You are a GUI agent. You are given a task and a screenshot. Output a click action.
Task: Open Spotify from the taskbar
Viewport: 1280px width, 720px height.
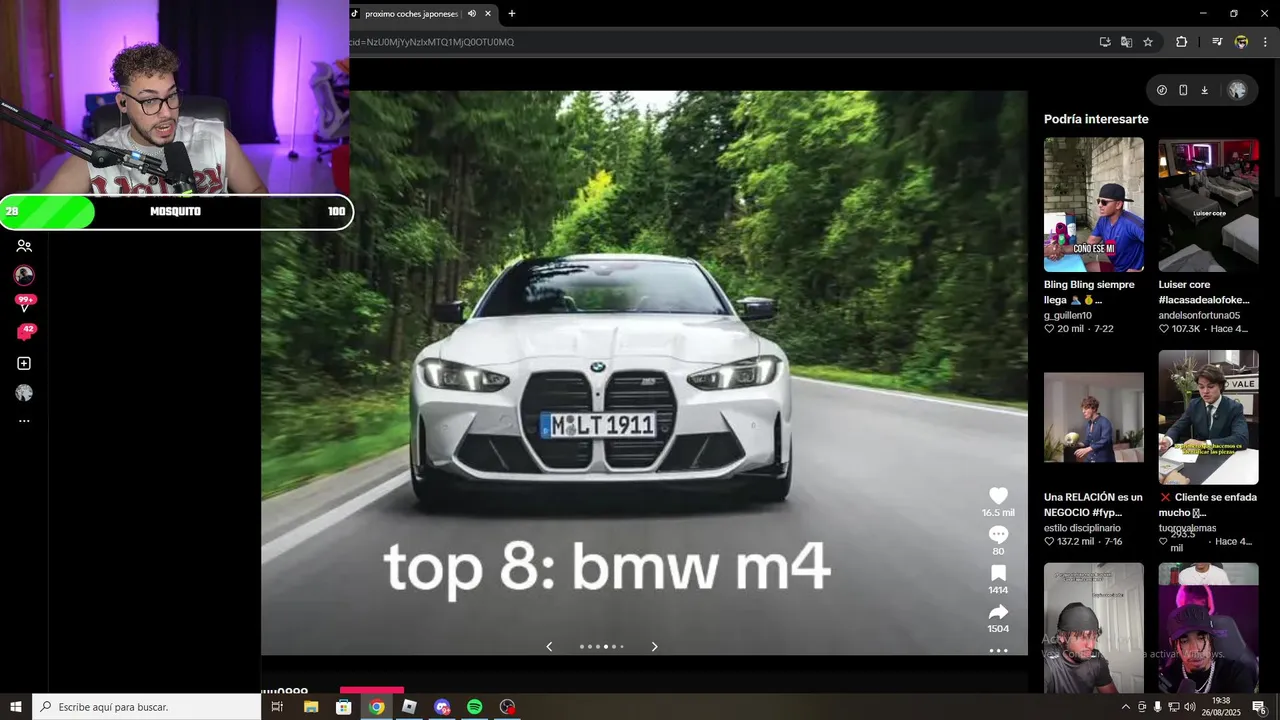[475, 707]
